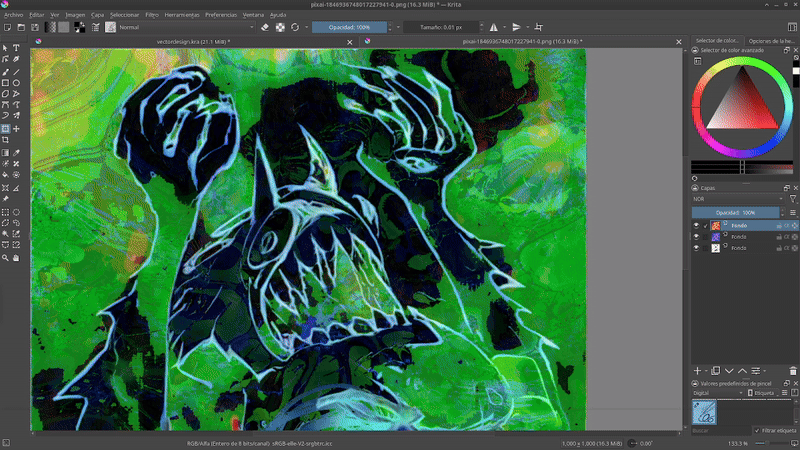800x450 pixels.
Task: Toggle Eraser mode in the toolbar
Action: click(x=265, y=27)
